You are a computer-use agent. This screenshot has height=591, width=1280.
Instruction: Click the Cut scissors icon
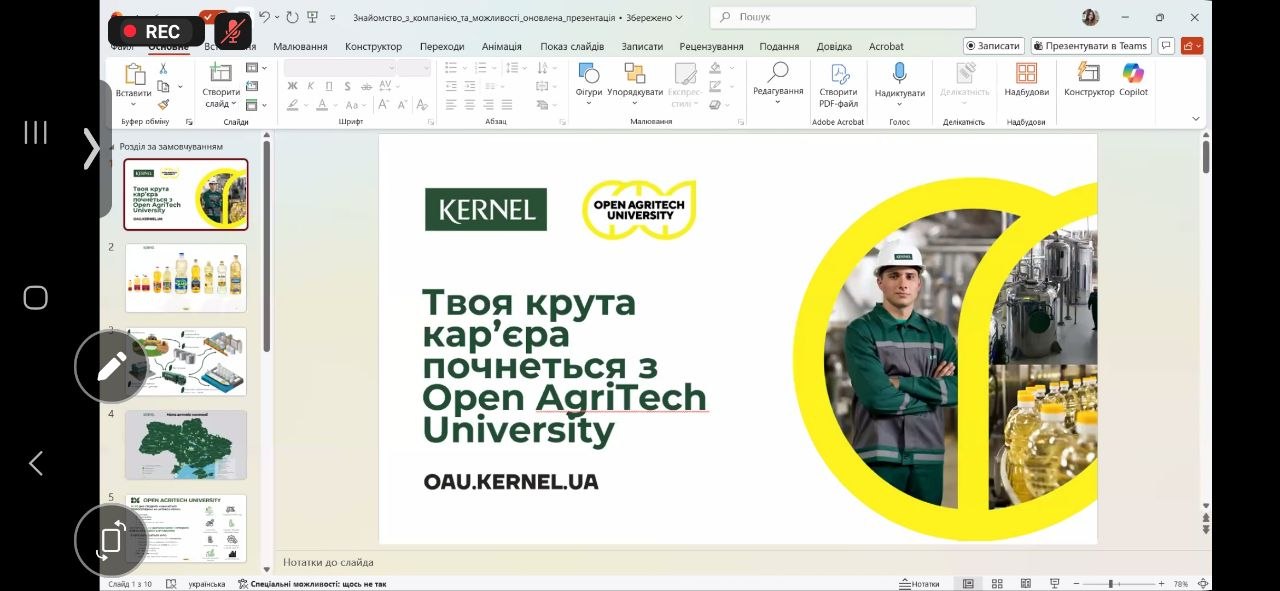pyautogui.click(x=163, y=68)
